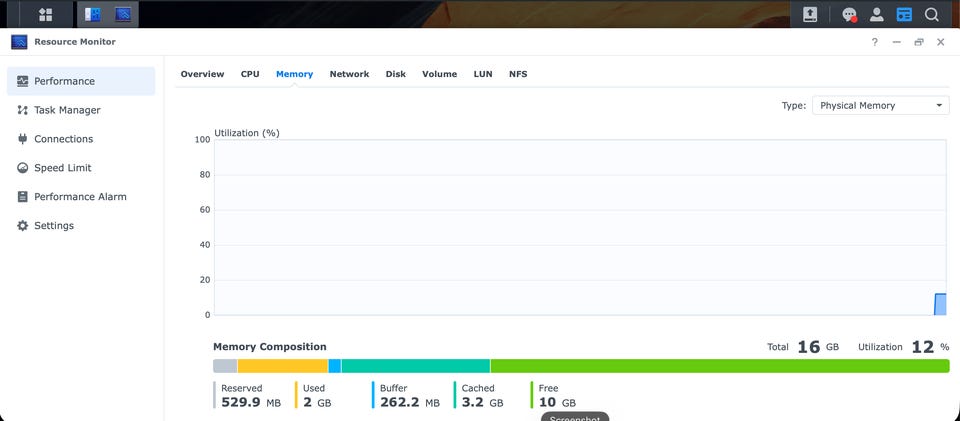Open Connections in the sidebar
Screen dimensions: 960x421
[81, 139]
